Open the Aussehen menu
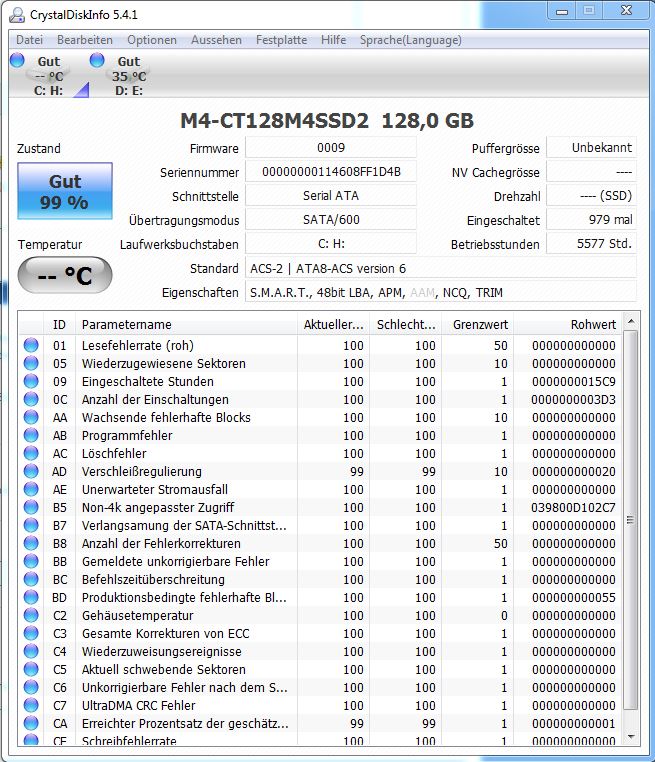Viewport: 655px width, 762px height. [x=216, y=40]
